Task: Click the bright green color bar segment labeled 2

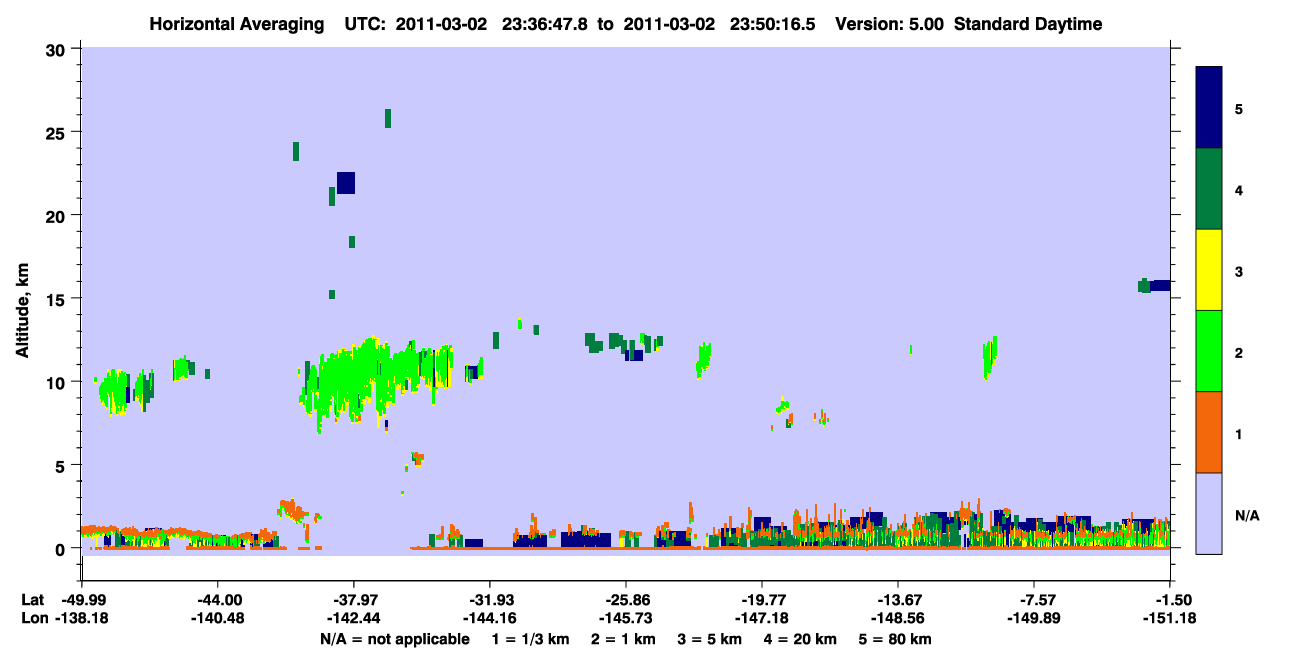Action: [x=1209, y=351]
